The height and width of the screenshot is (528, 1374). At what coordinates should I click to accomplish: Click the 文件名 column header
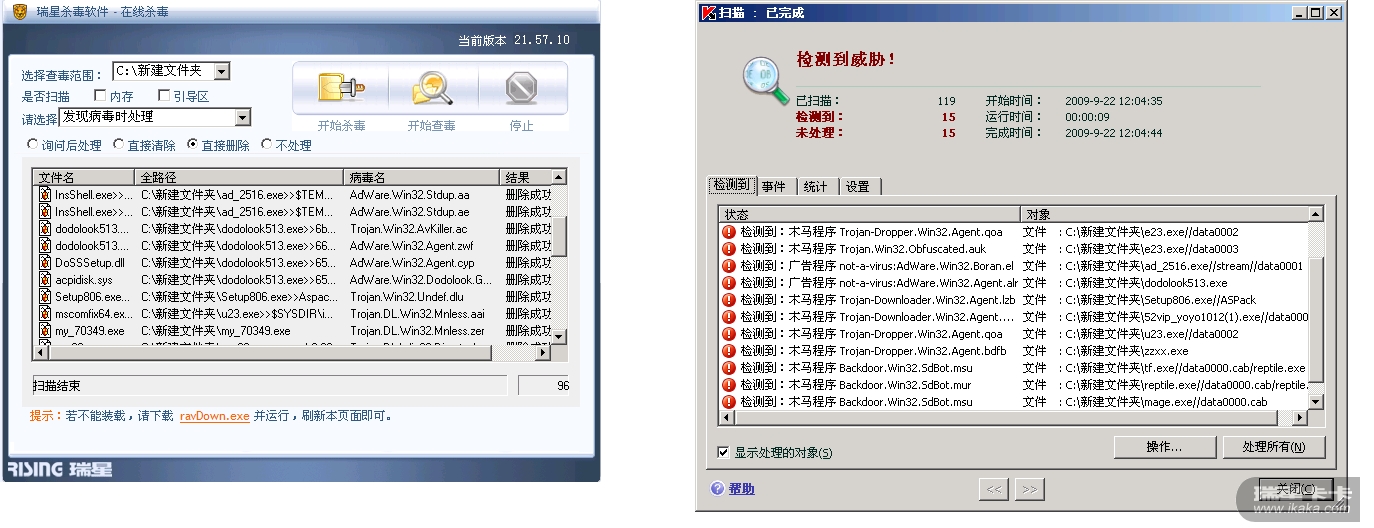click(x=83, y=177)
